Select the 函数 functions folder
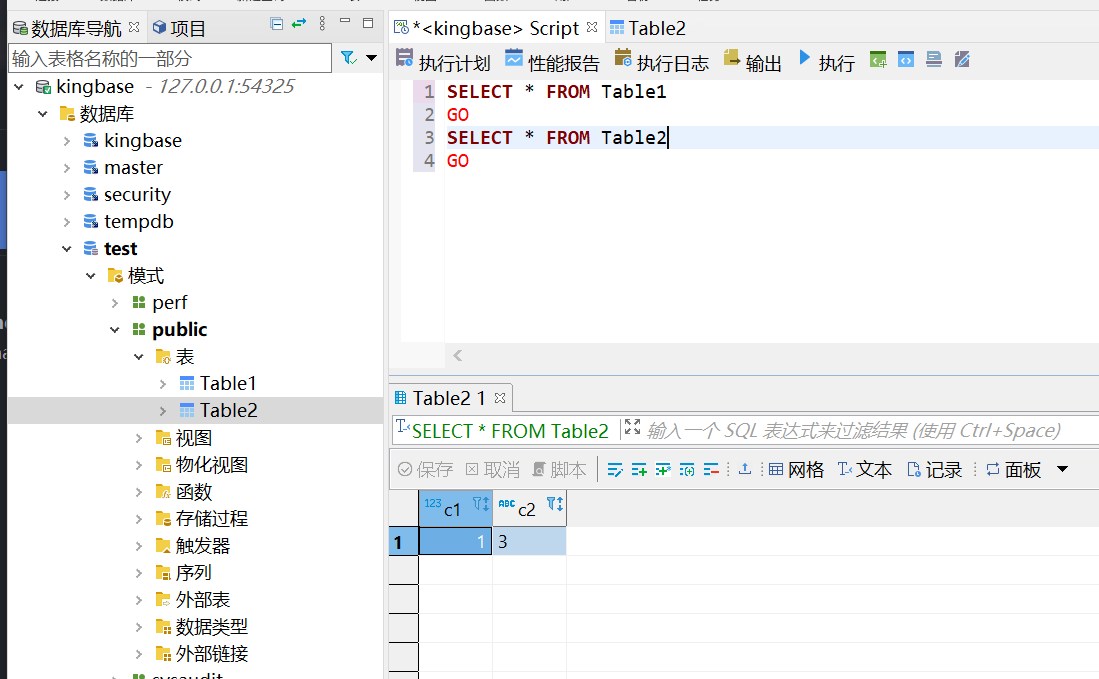Screen dimensions: 1099x679 193,492
